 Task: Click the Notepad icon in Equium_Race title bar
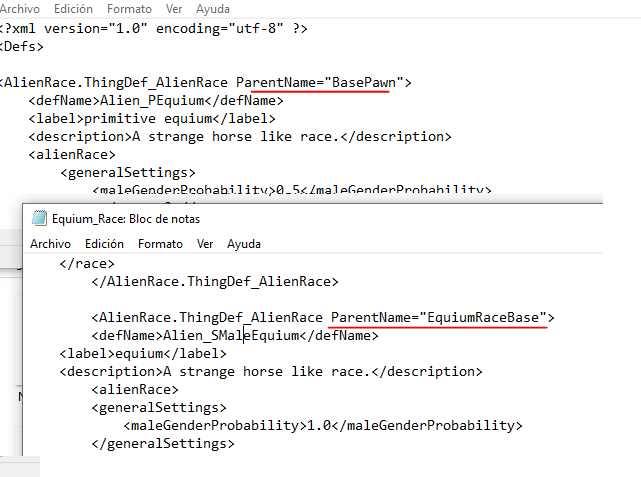39,218
